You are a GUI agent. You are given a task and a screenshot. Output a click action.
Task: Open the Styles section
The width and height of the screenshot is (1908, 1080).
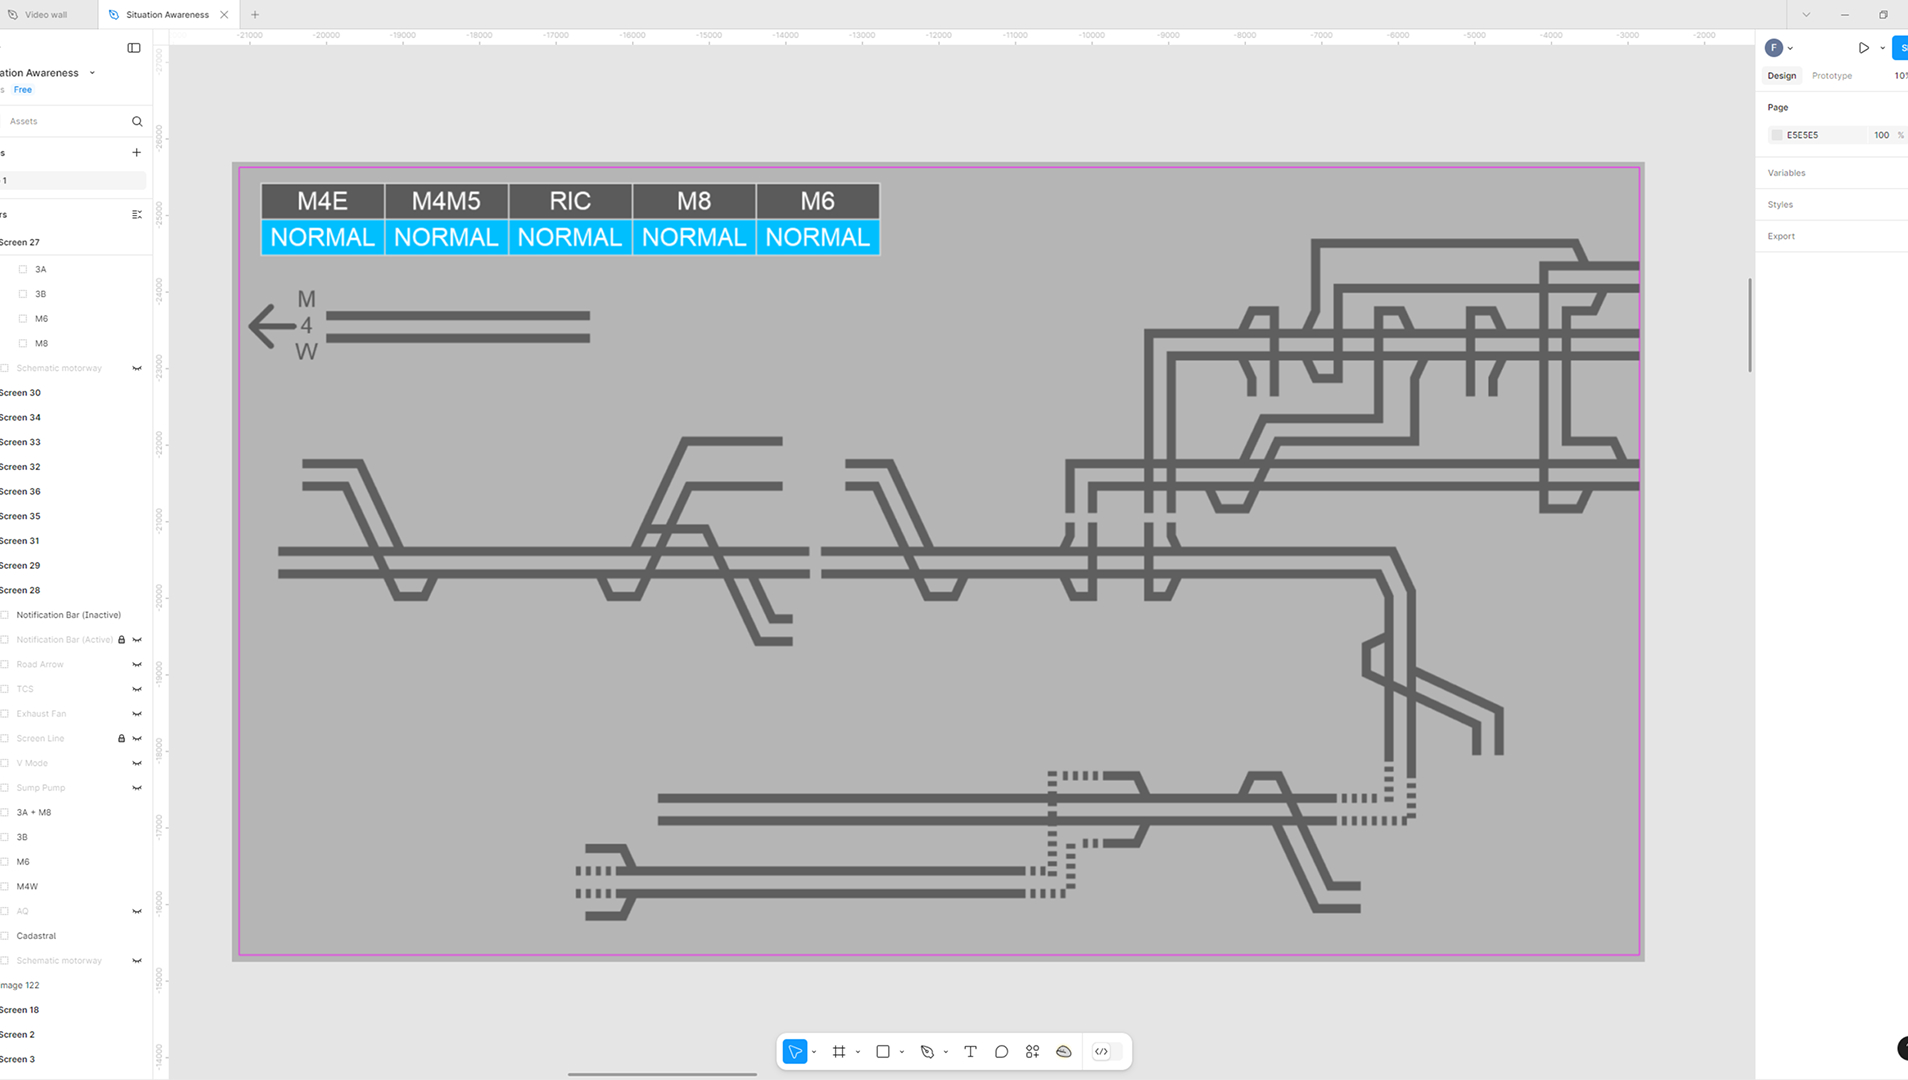tap(1780, 205)
